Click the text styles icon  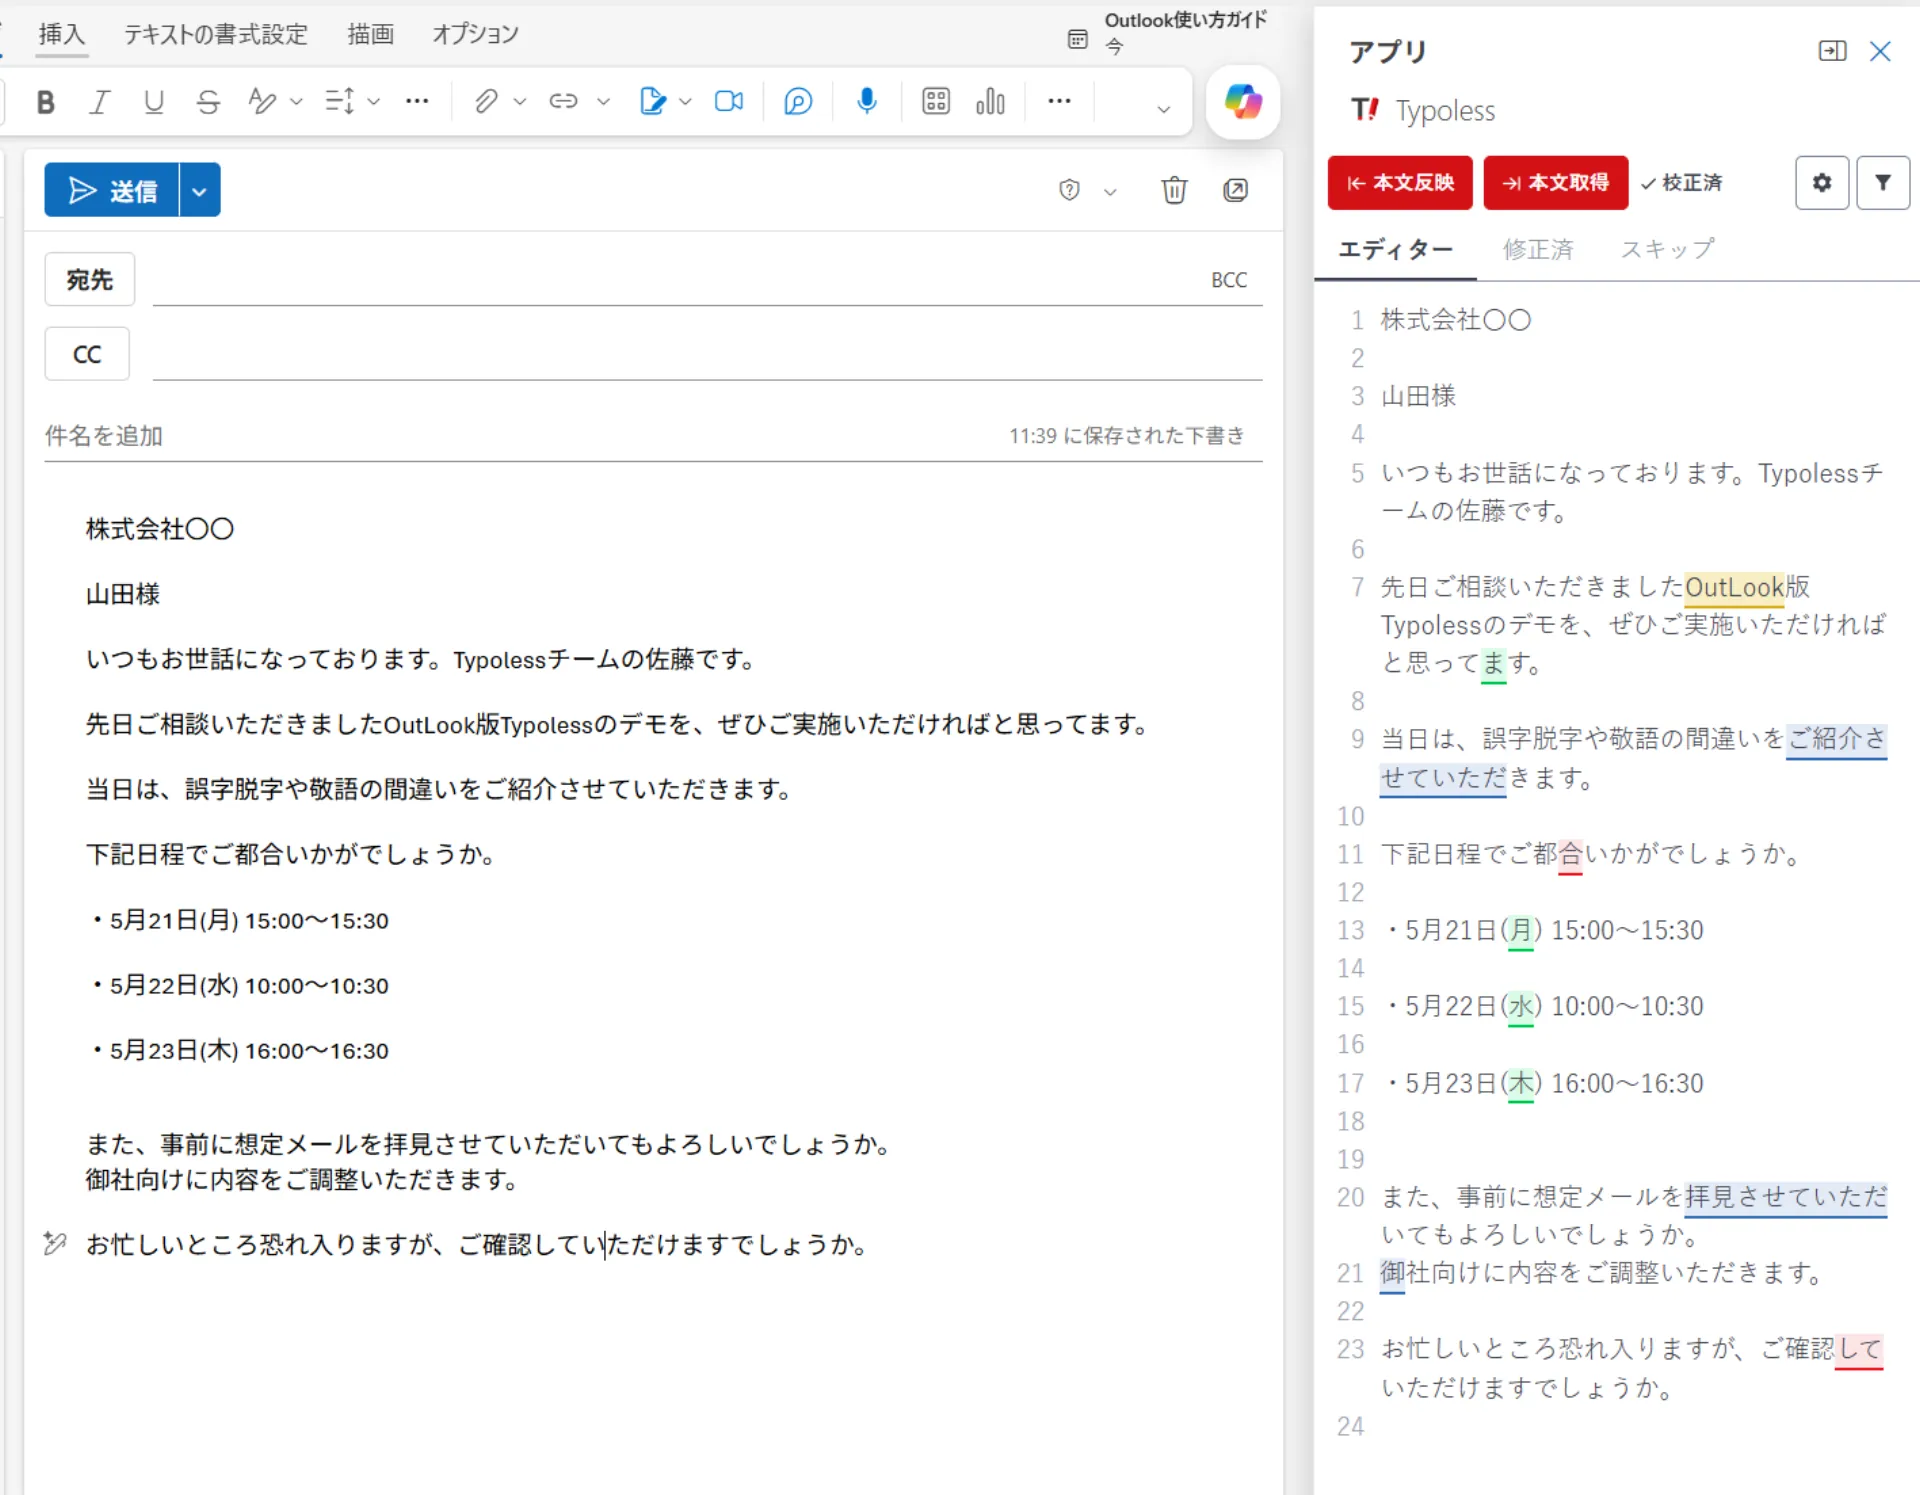[262, 102]
